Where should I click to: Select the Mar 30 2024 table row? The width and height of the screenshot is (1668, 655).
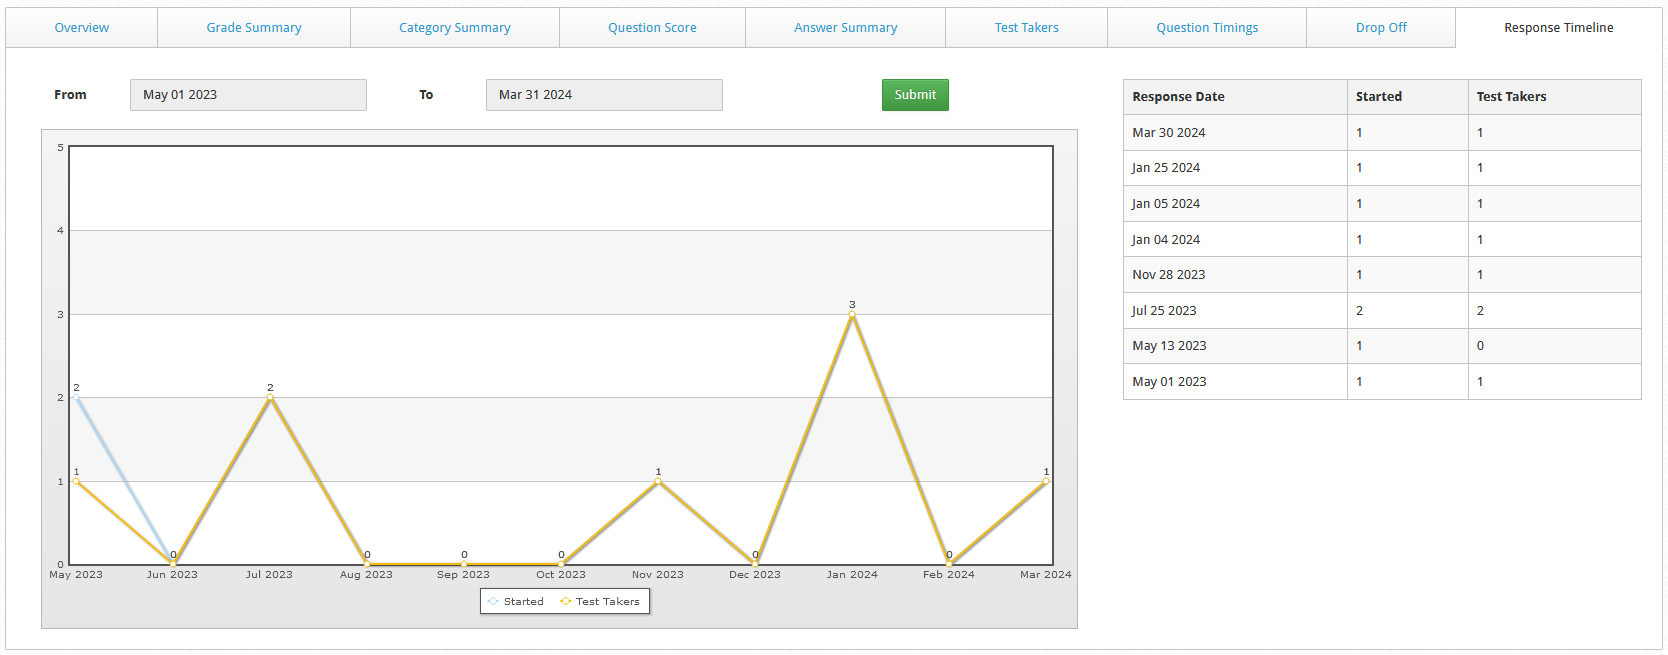(x=1381, y=133)
